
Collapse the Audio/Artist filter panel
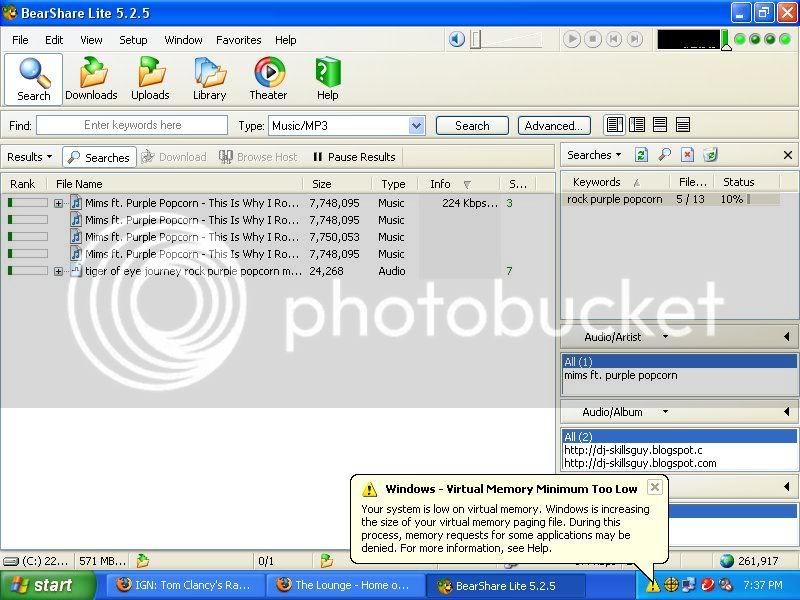[x=787, y=337]
